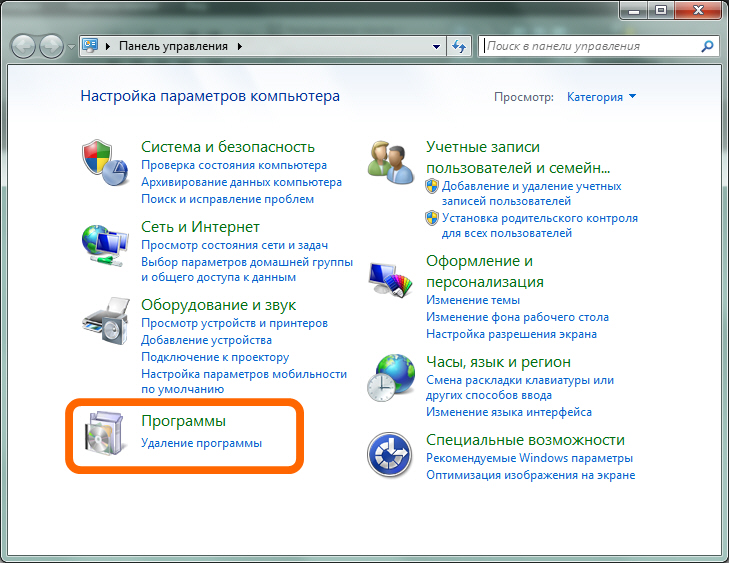Click shield icon beside 'Добавление и удаление учетных'
Screen dimensions: 729x563
tap(432, 186)
